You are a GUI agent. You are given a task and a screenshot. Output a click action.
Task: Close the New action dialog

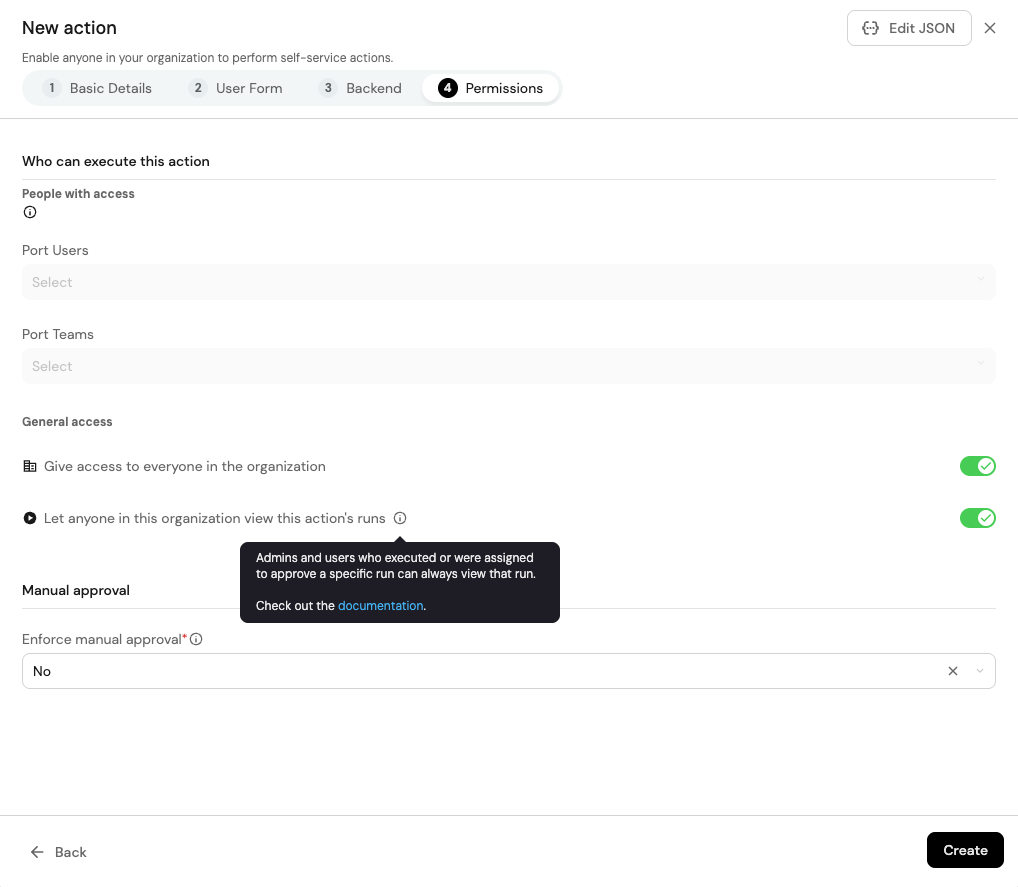pos(990,28)
